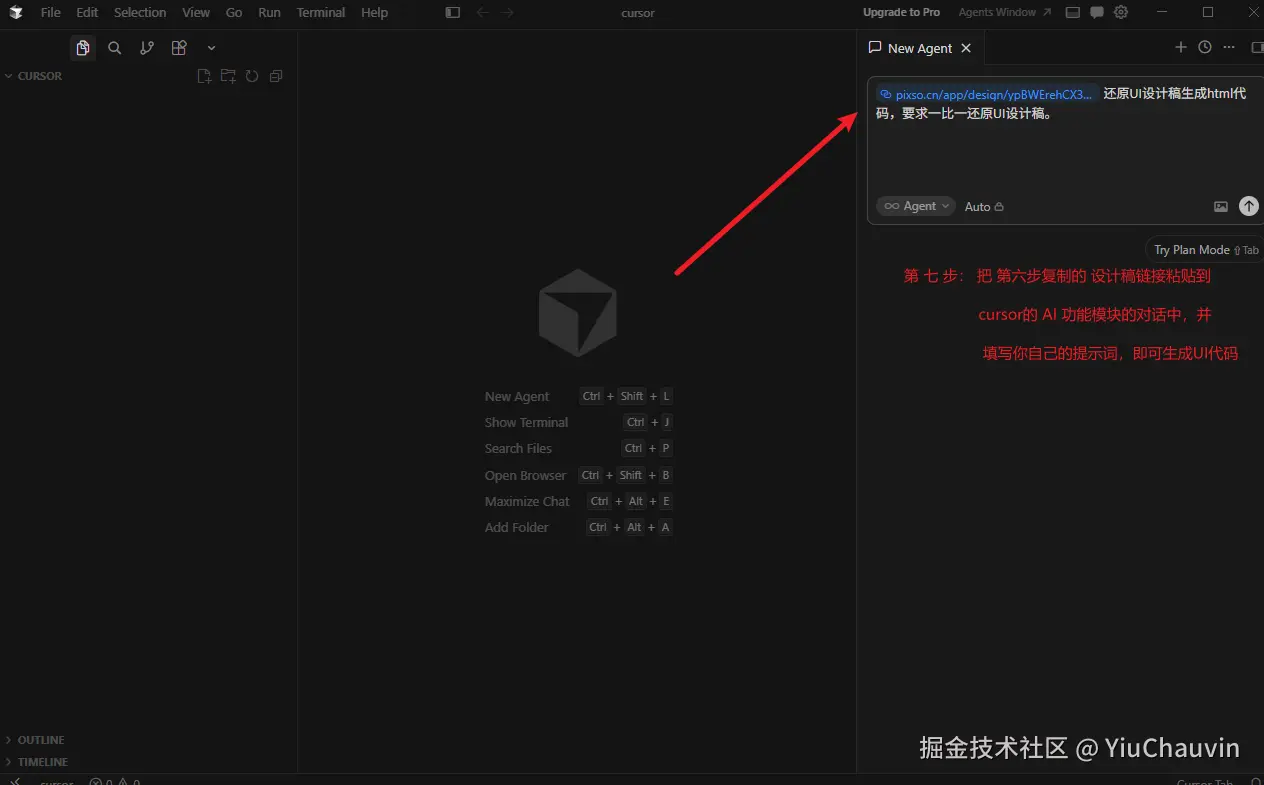Viewport: 1264px width, 785px height.
Task: Click Add Folder in welcome list
Action: point(516,528)
